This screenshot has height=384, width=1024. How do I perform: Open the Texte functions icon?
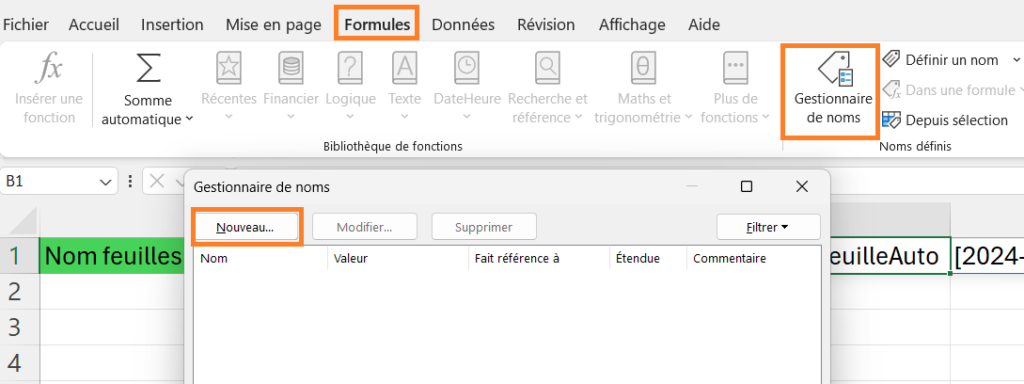coord(404,68)
